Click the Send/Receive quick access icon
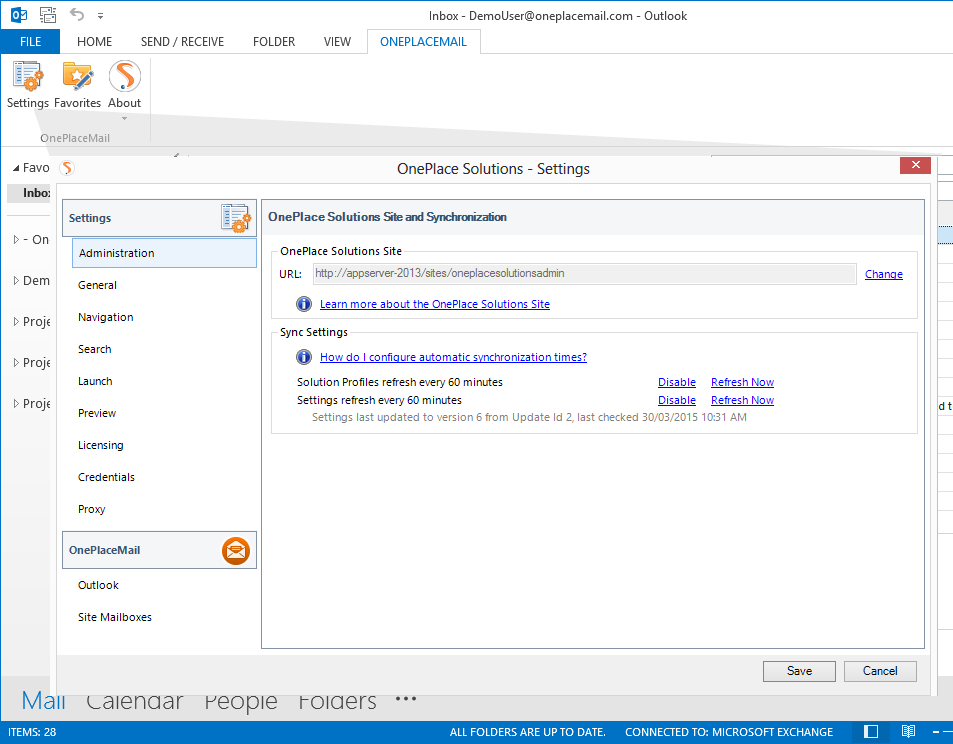953x744 pixels. point(47,16)
